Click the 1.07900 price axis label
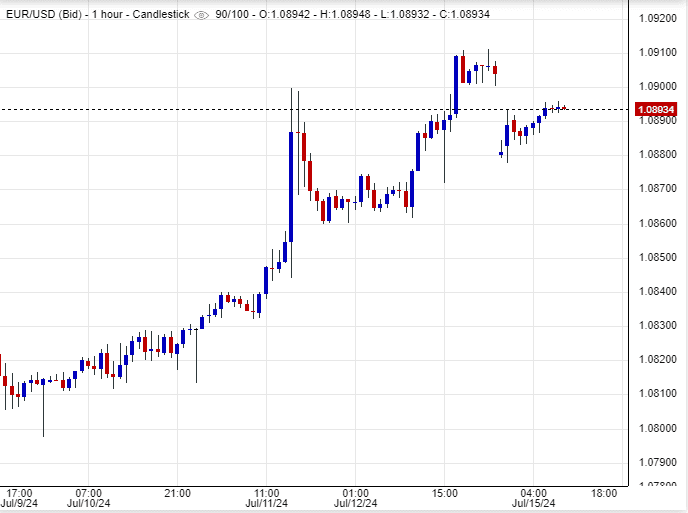This screenshot has height=513, width=688. point(656,462)
